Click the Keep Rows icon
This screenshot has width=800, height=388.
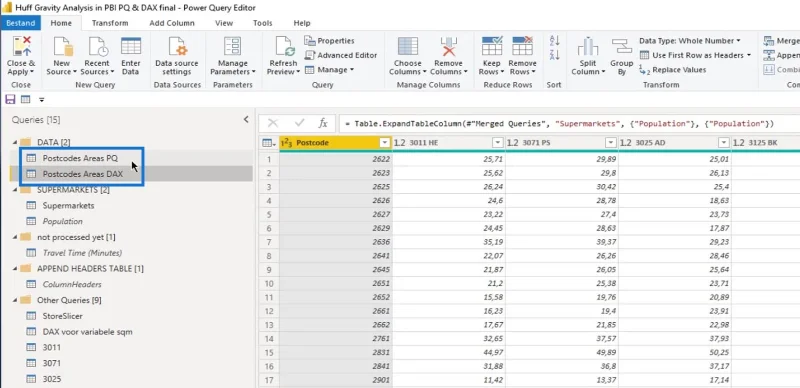pos(492,46)
